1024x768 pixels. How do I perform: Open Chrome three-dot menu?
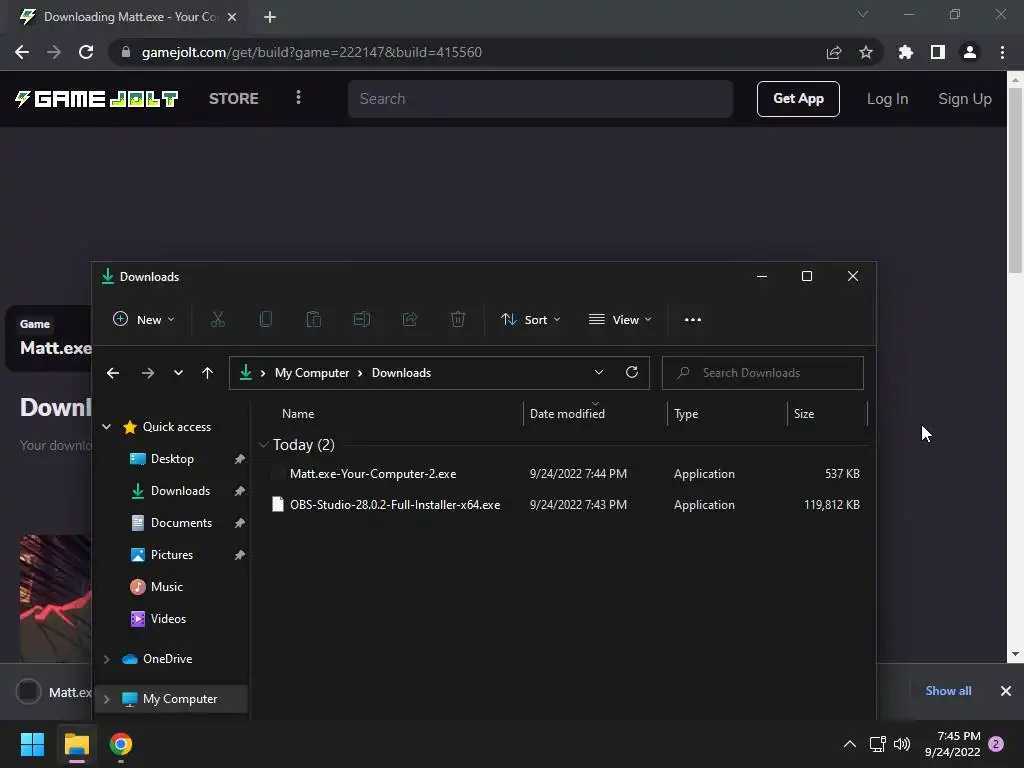coord(1002,52)
